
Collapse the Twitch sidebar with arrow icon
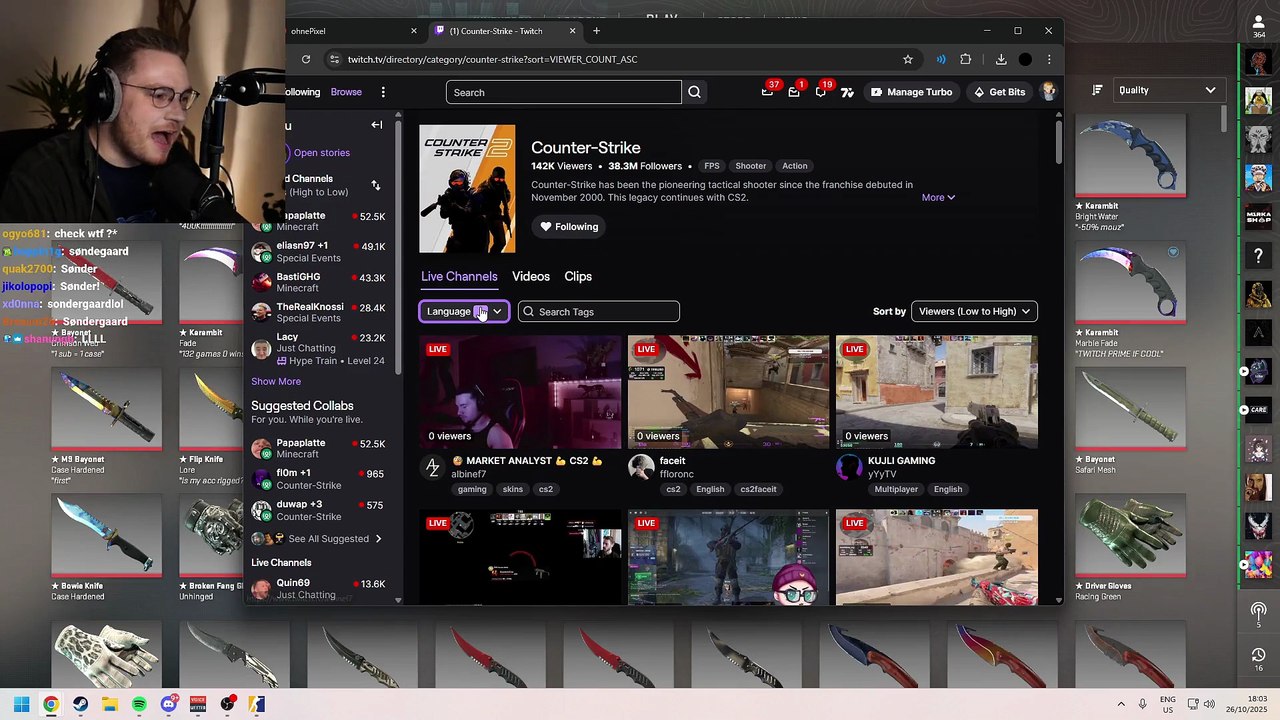377,125
